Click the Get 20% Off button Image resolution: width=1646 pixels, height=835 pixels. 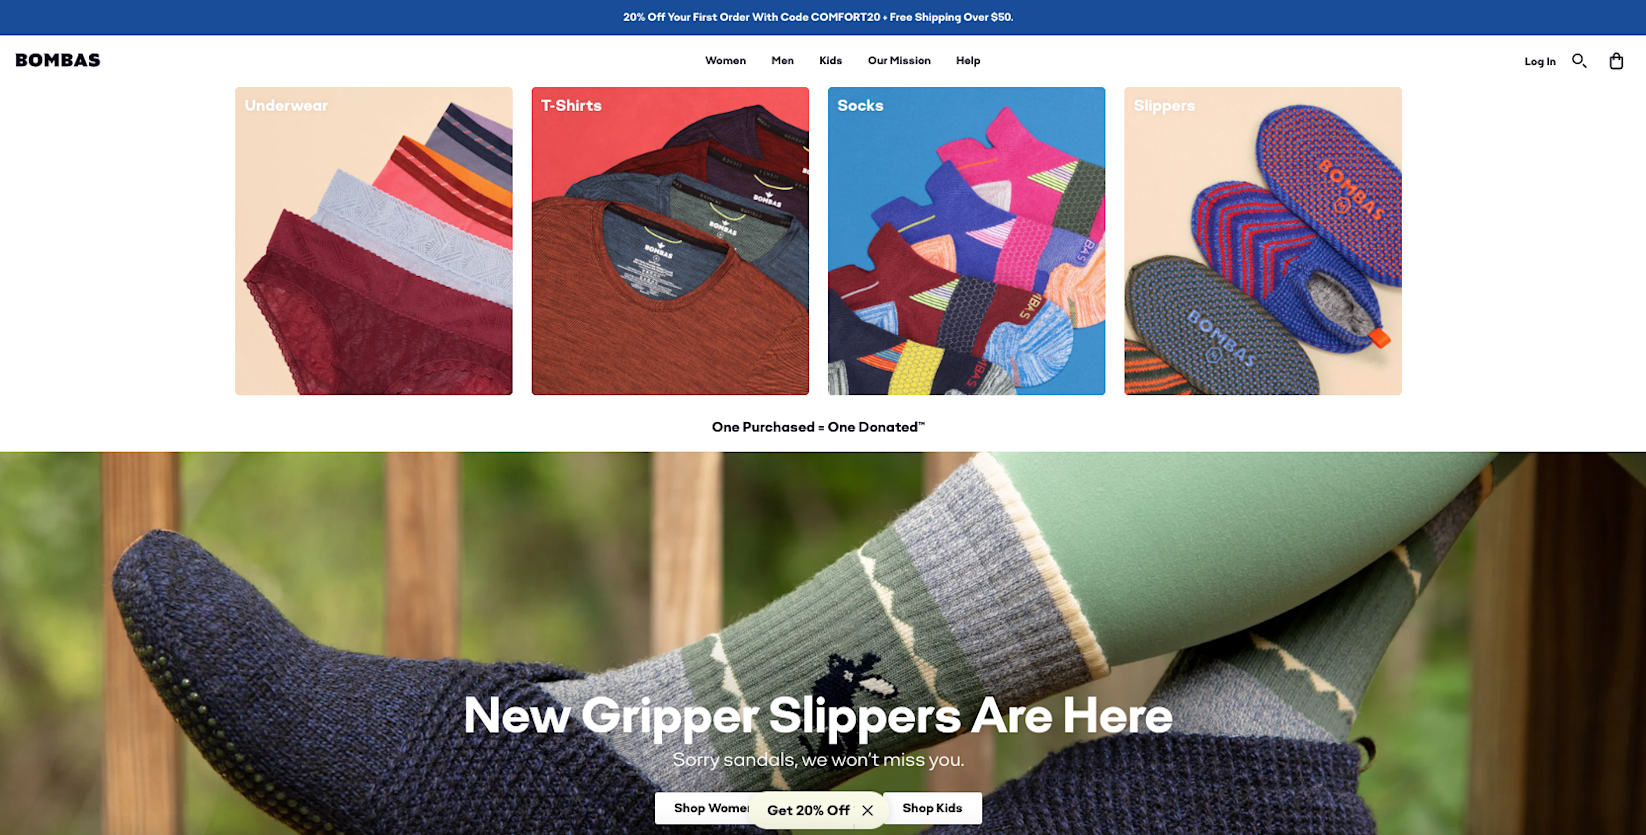click(x=808, y=810)
